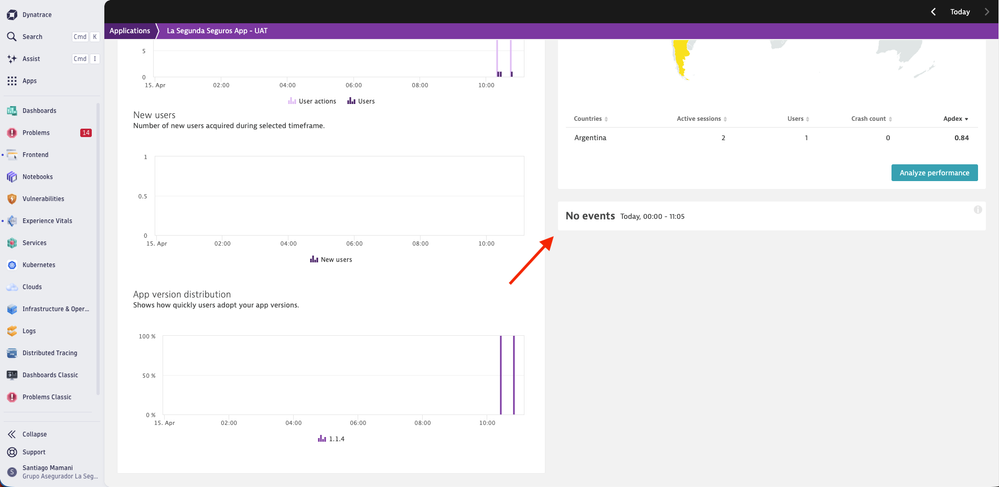Click the info icon in No events panel
This screenshot has width=999, height=487.
pos(978,210)
